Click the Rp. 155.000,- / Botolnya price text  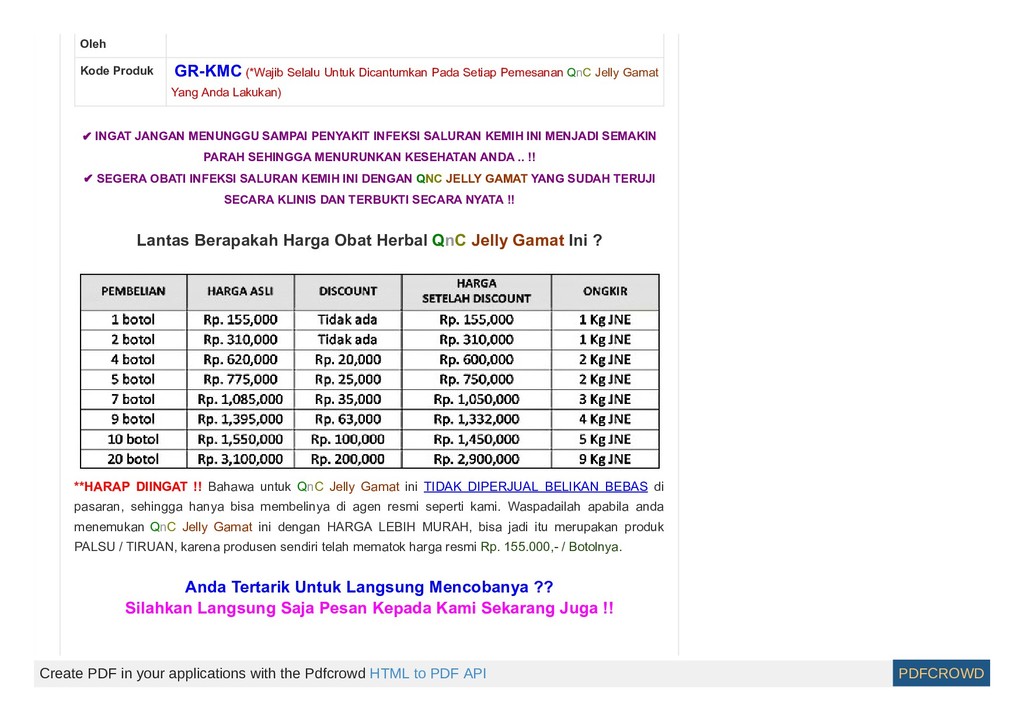[x=551, y=547]
